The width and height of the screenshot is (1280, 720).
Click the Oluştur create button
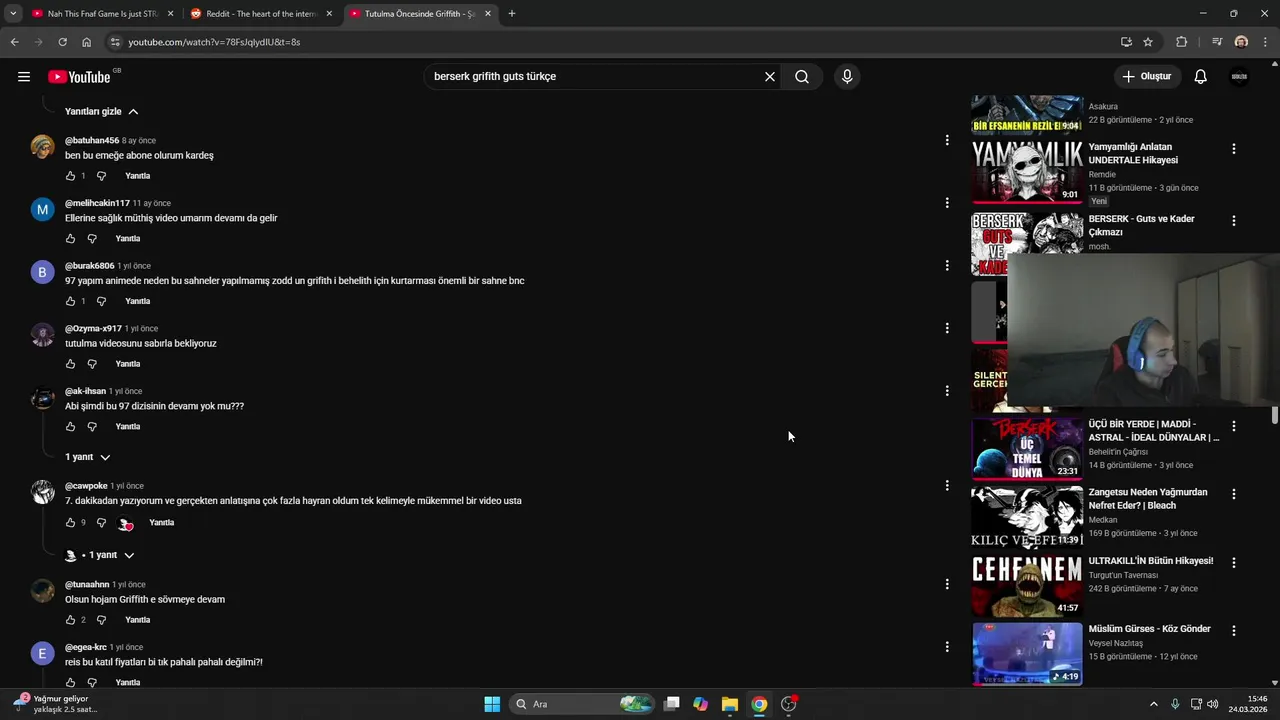(1147, 77)
